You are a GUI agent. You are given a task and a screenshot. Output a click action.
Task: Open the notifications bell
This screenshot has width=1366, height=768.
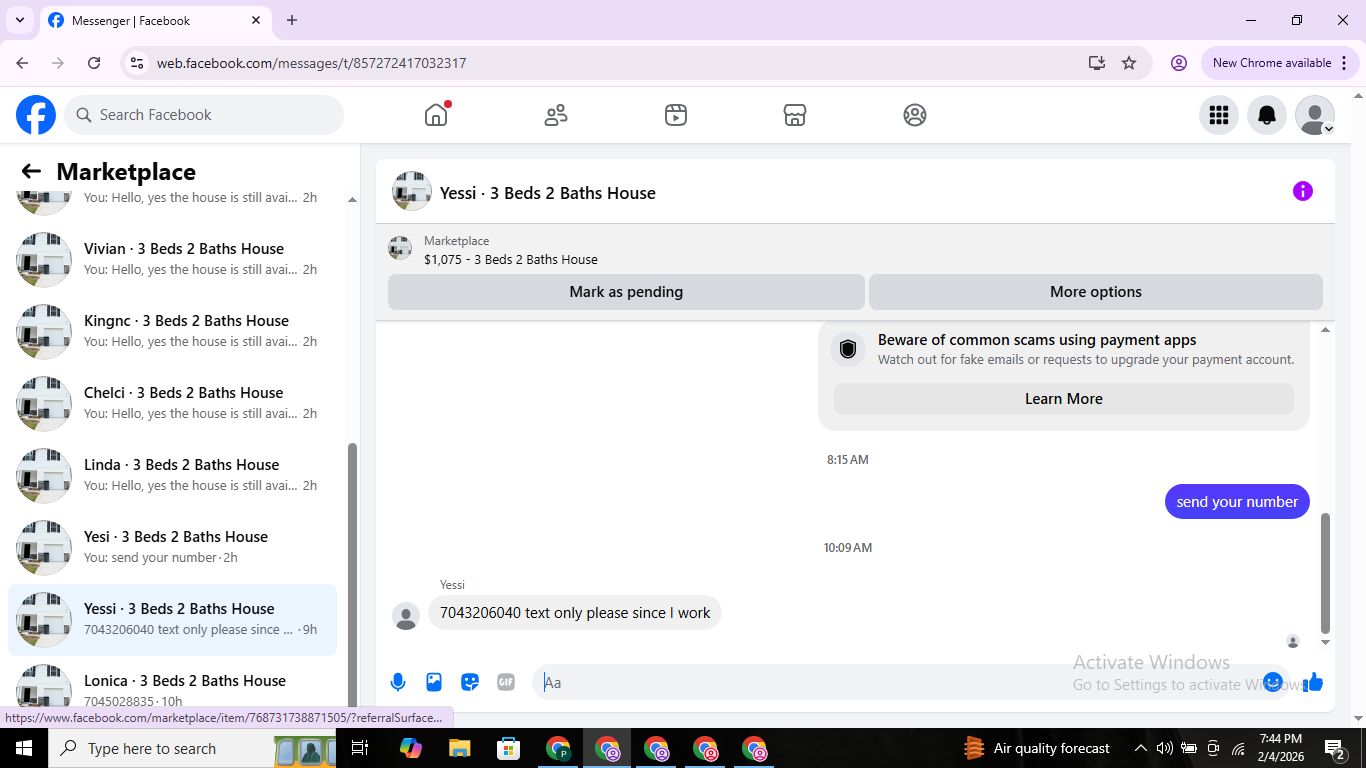tap(1267, 115)
